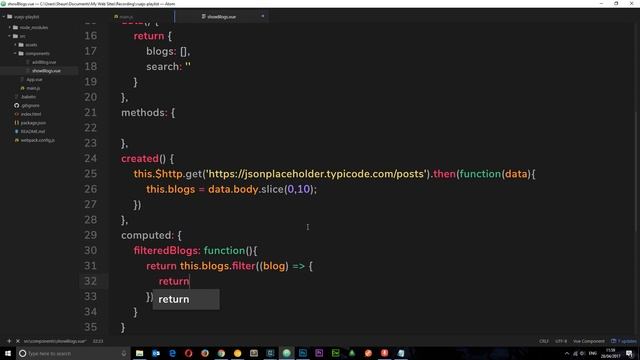The image size is (640, 360).
Task: Click on 'computed: {' in the code
Action: tap(151, 235)
